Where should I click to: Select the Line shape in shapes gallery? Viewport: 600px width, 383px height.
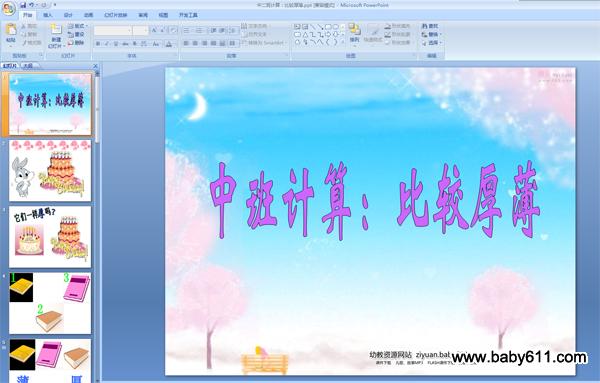click(x=313, y=27)
